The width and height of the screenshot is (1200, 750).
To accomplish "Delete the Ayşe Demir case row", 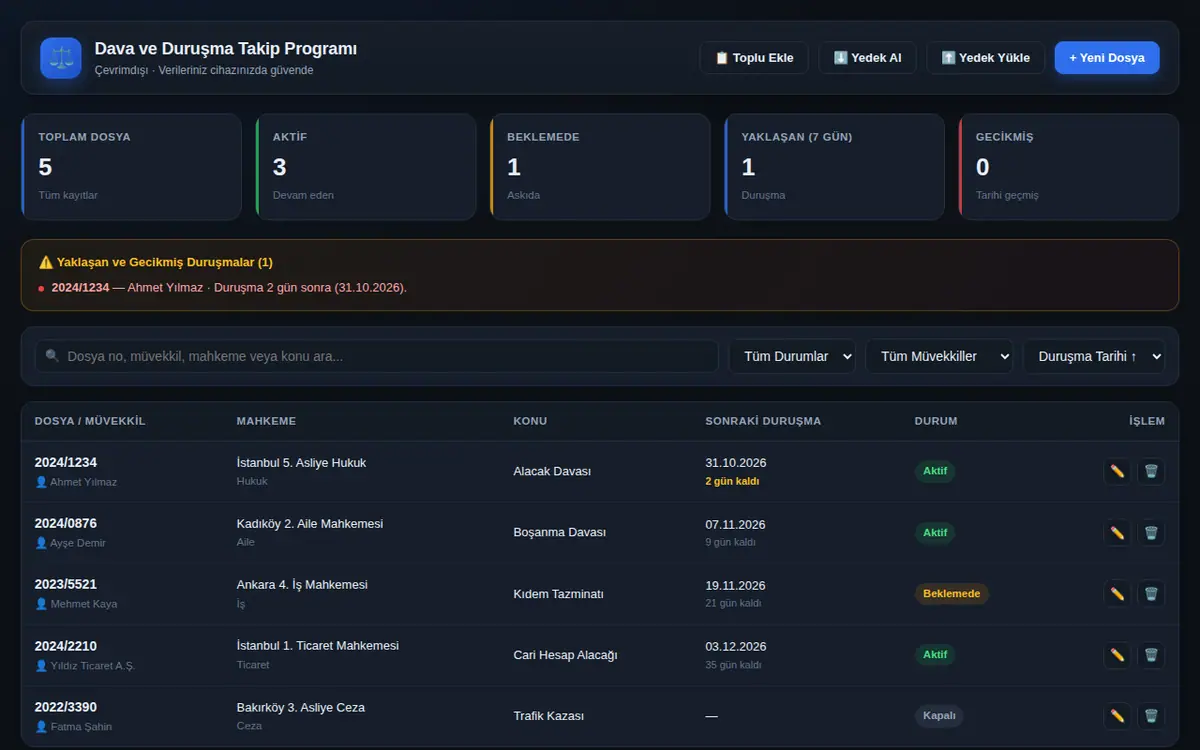I will click(1151, 533).
